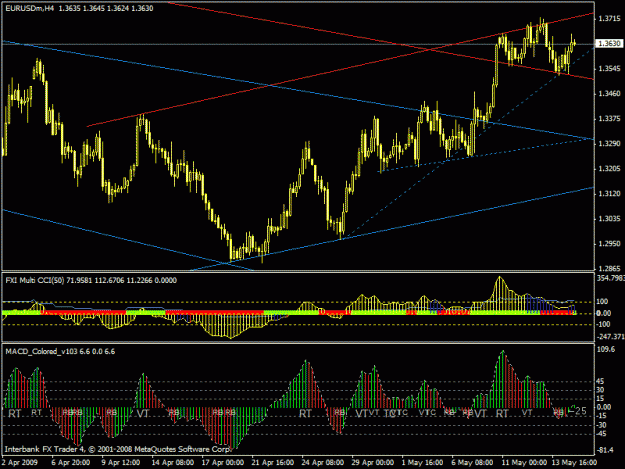This screenshot has width=625, height=469.
Task: Click the 6 May 08:00 time label
Action: click(x=472, y=463)
